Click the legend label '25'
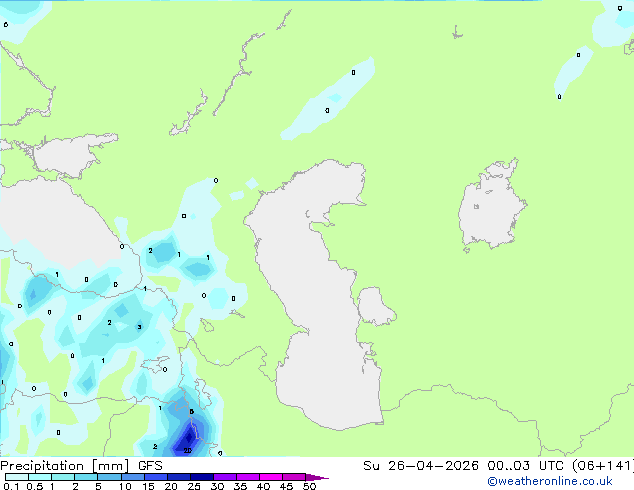The image size is (634, 490). tap(194, 486)
